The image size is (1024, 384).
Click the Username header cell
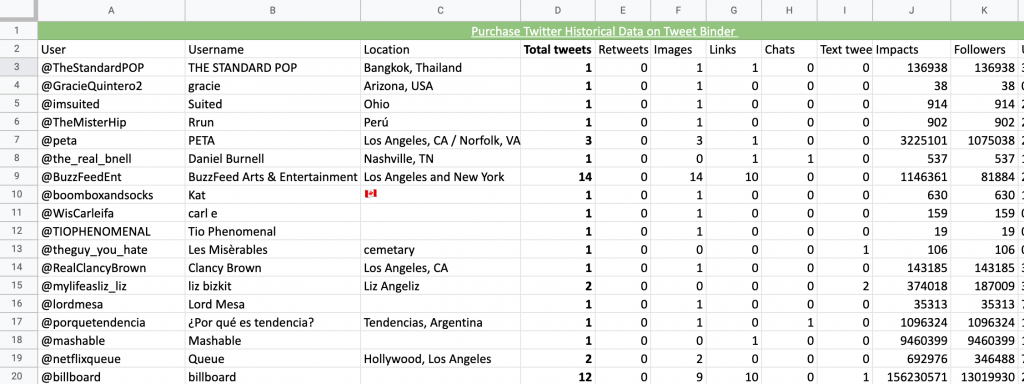pyautogui.click(x=272, y=50)
